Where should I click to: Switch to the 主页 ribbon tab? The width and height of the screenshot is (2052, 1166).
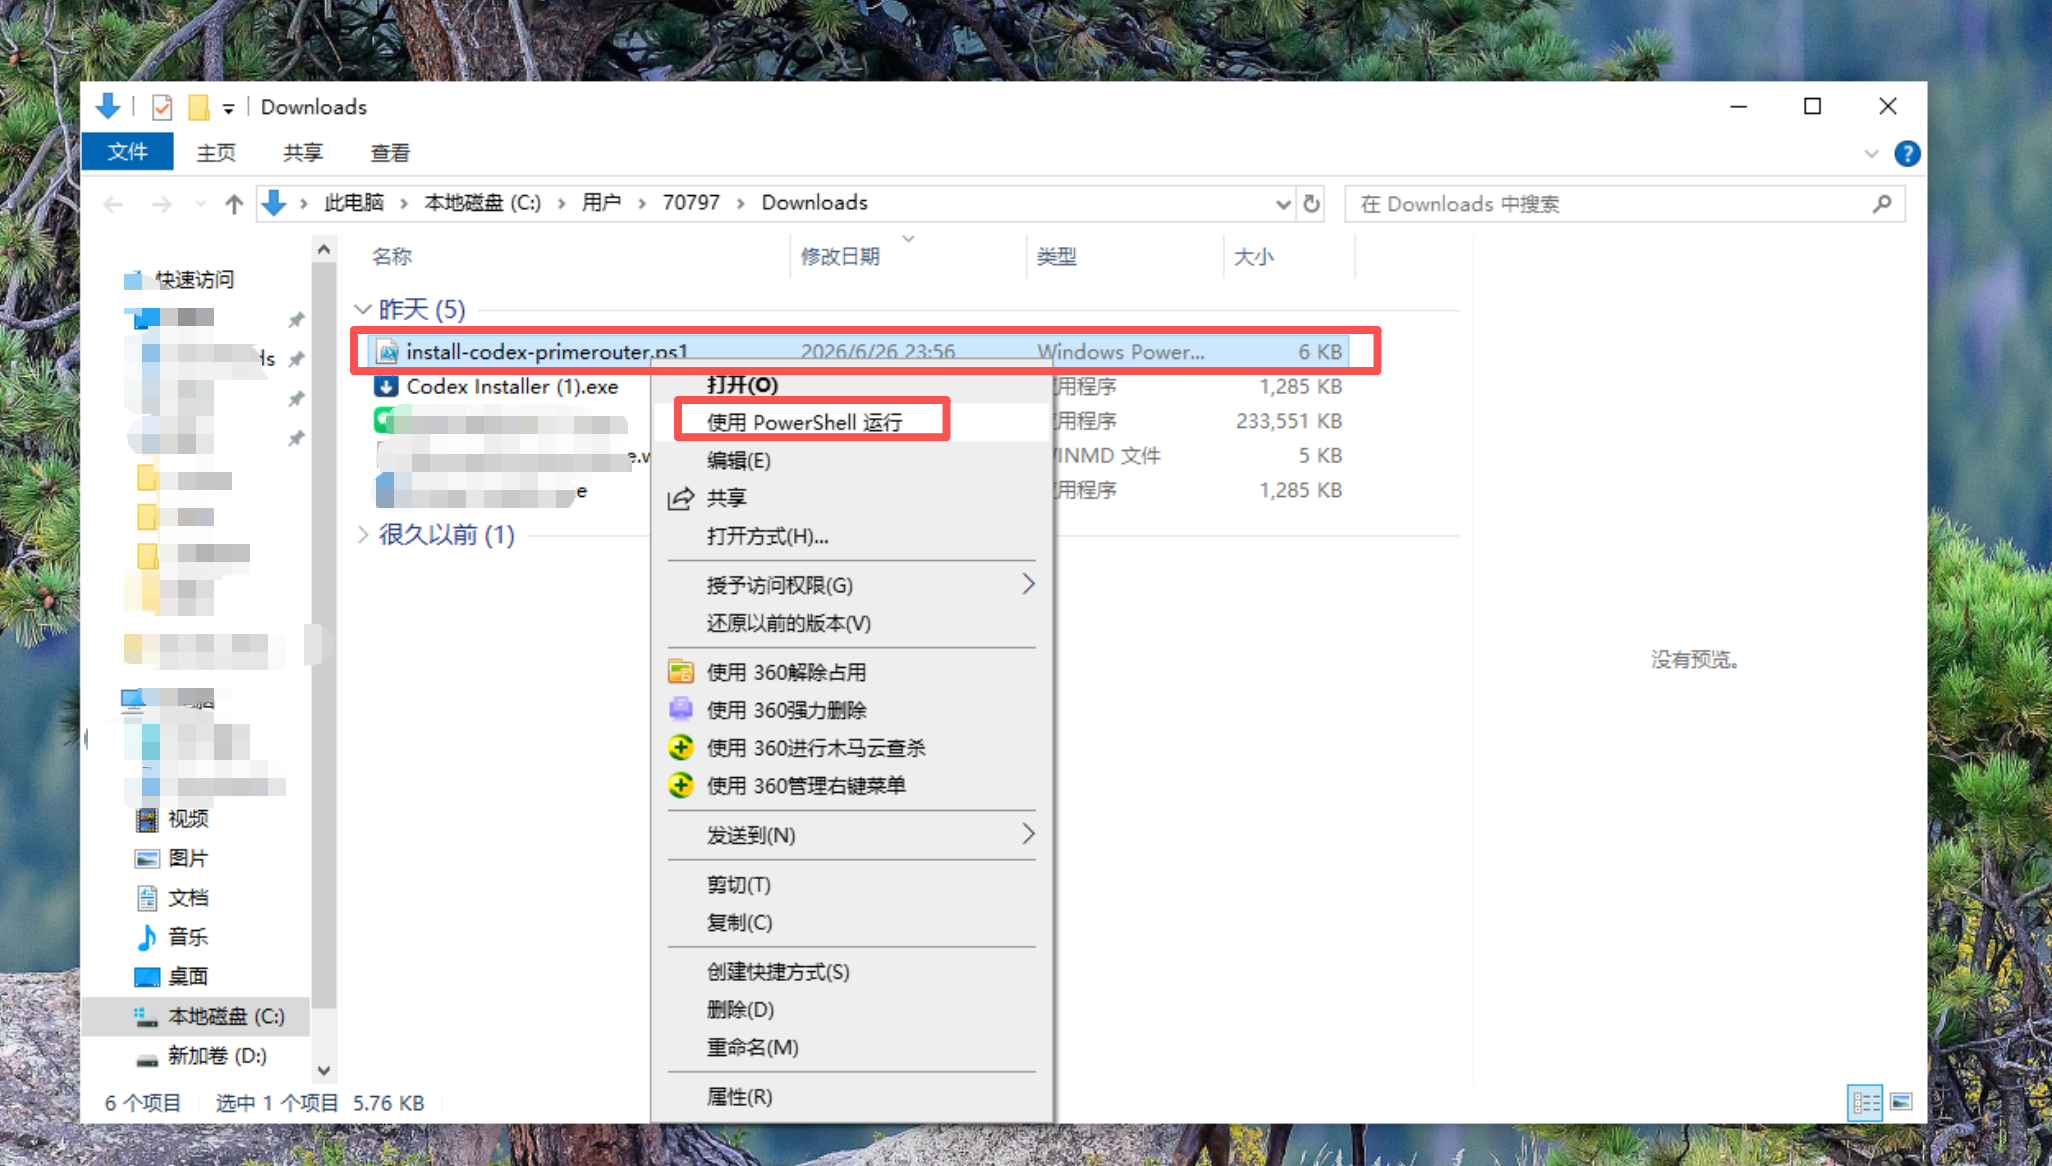(216, 153)
